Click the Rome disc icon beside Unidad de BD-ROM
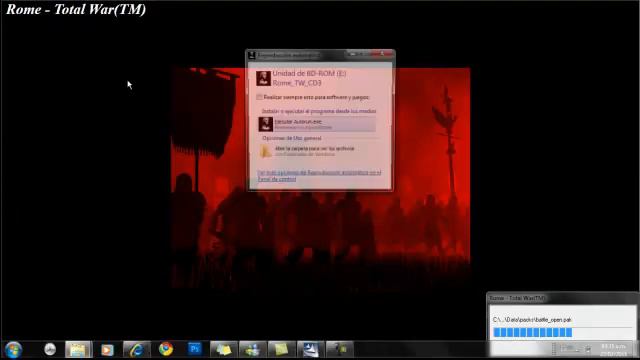Image resolution: width=640 pixels, height=360 pixels. pos(263,78)
